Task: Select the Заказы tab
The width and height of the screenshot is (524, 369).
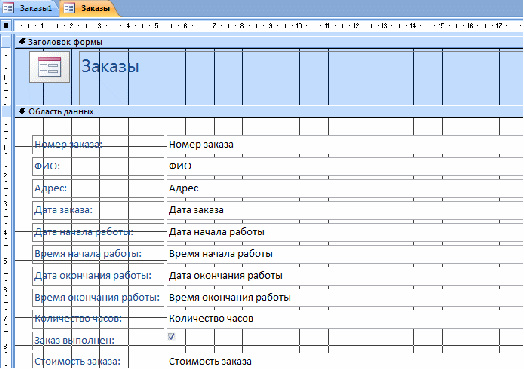Action: [90, 8]
